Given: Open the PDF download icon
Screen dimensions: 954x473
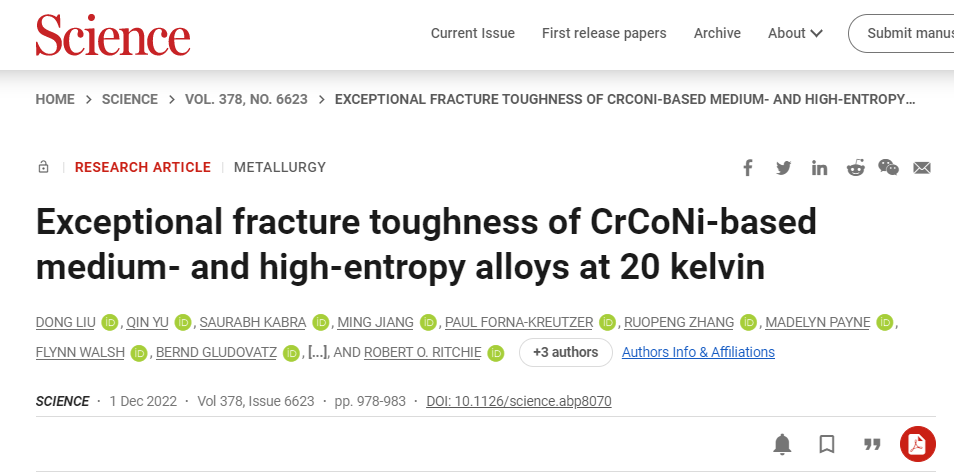Looking at the screenshot, I should pyautogui.click(x=917, y=444).
